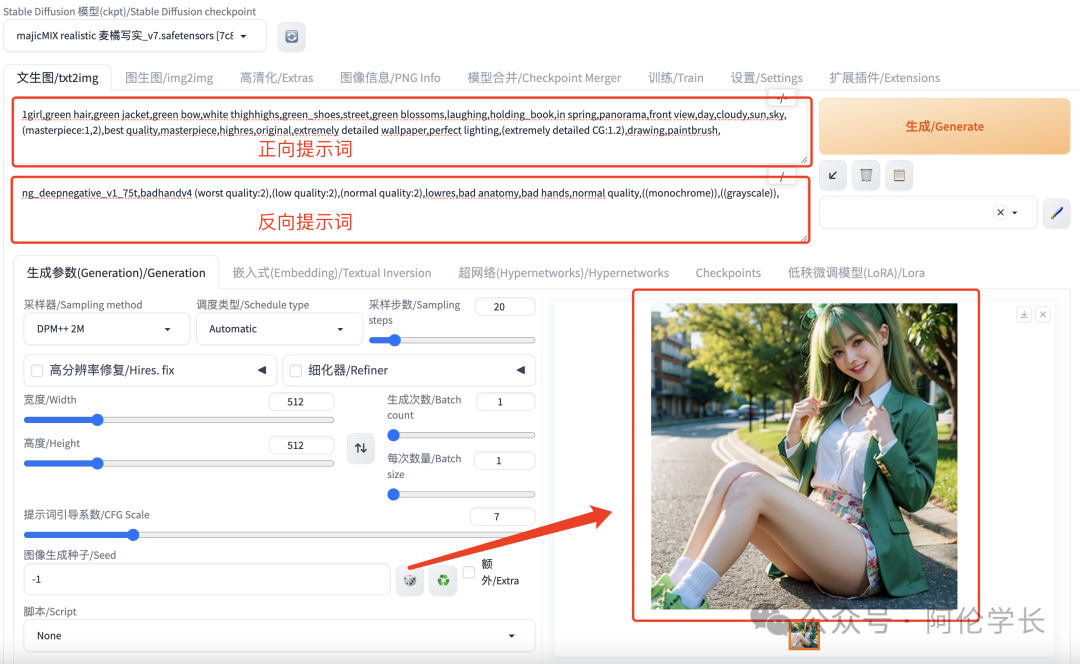Select the generated image thumbnail below the preview
1080x664 pixels.
pyautogui.click(x=803, y=634)
